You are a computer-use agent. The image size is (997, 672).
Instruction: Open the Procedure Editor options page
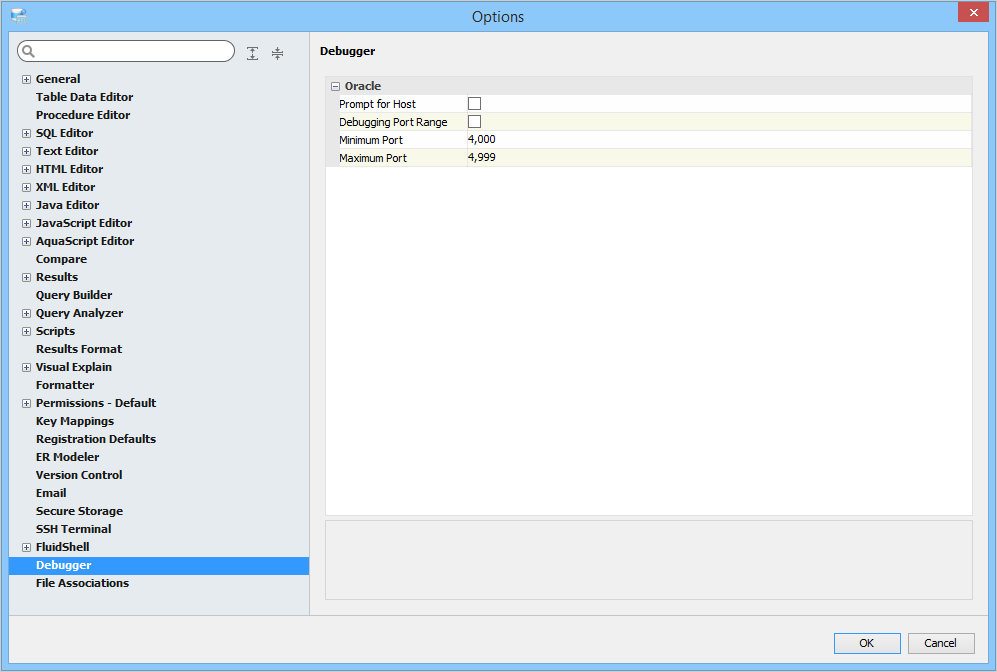[x=83, y=115]
